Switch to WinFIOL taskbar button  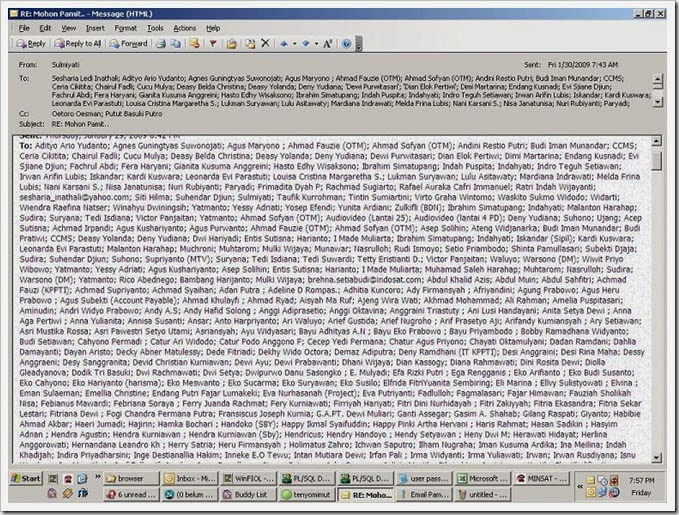click(249, 478)
